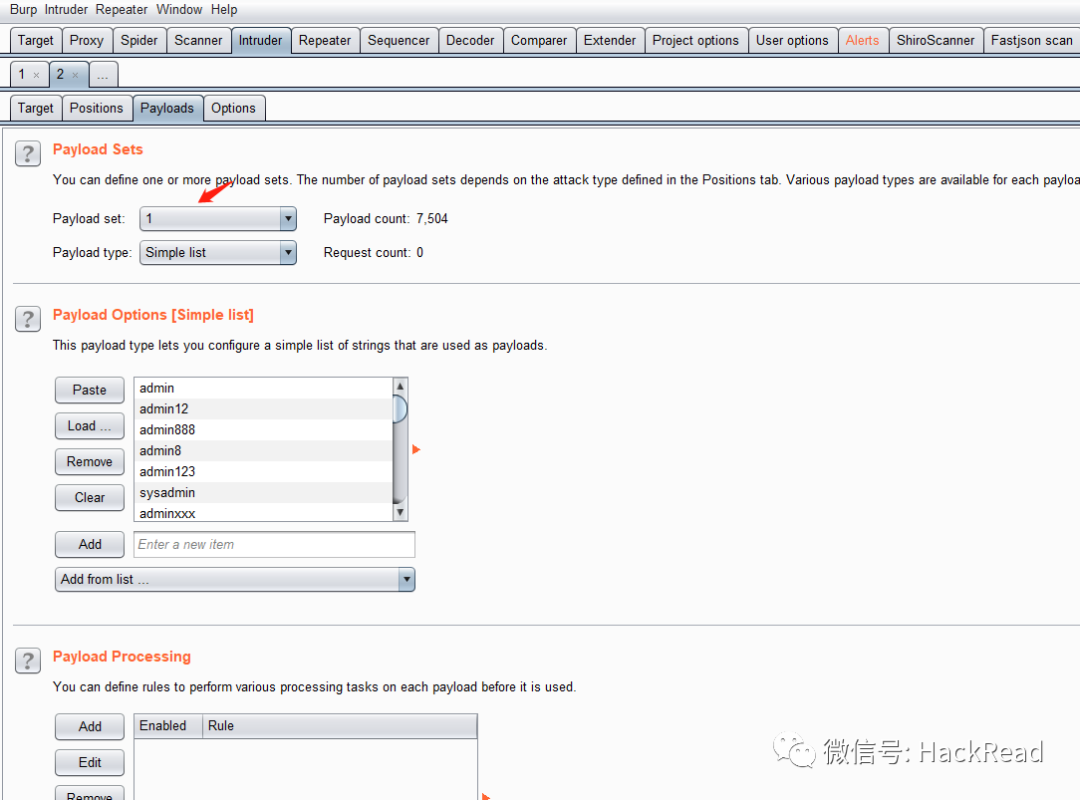Image resolution: width=1080 pixels, height=800 pixels.
Task: Expand Add from list dropdown
Action: [235, 580]
